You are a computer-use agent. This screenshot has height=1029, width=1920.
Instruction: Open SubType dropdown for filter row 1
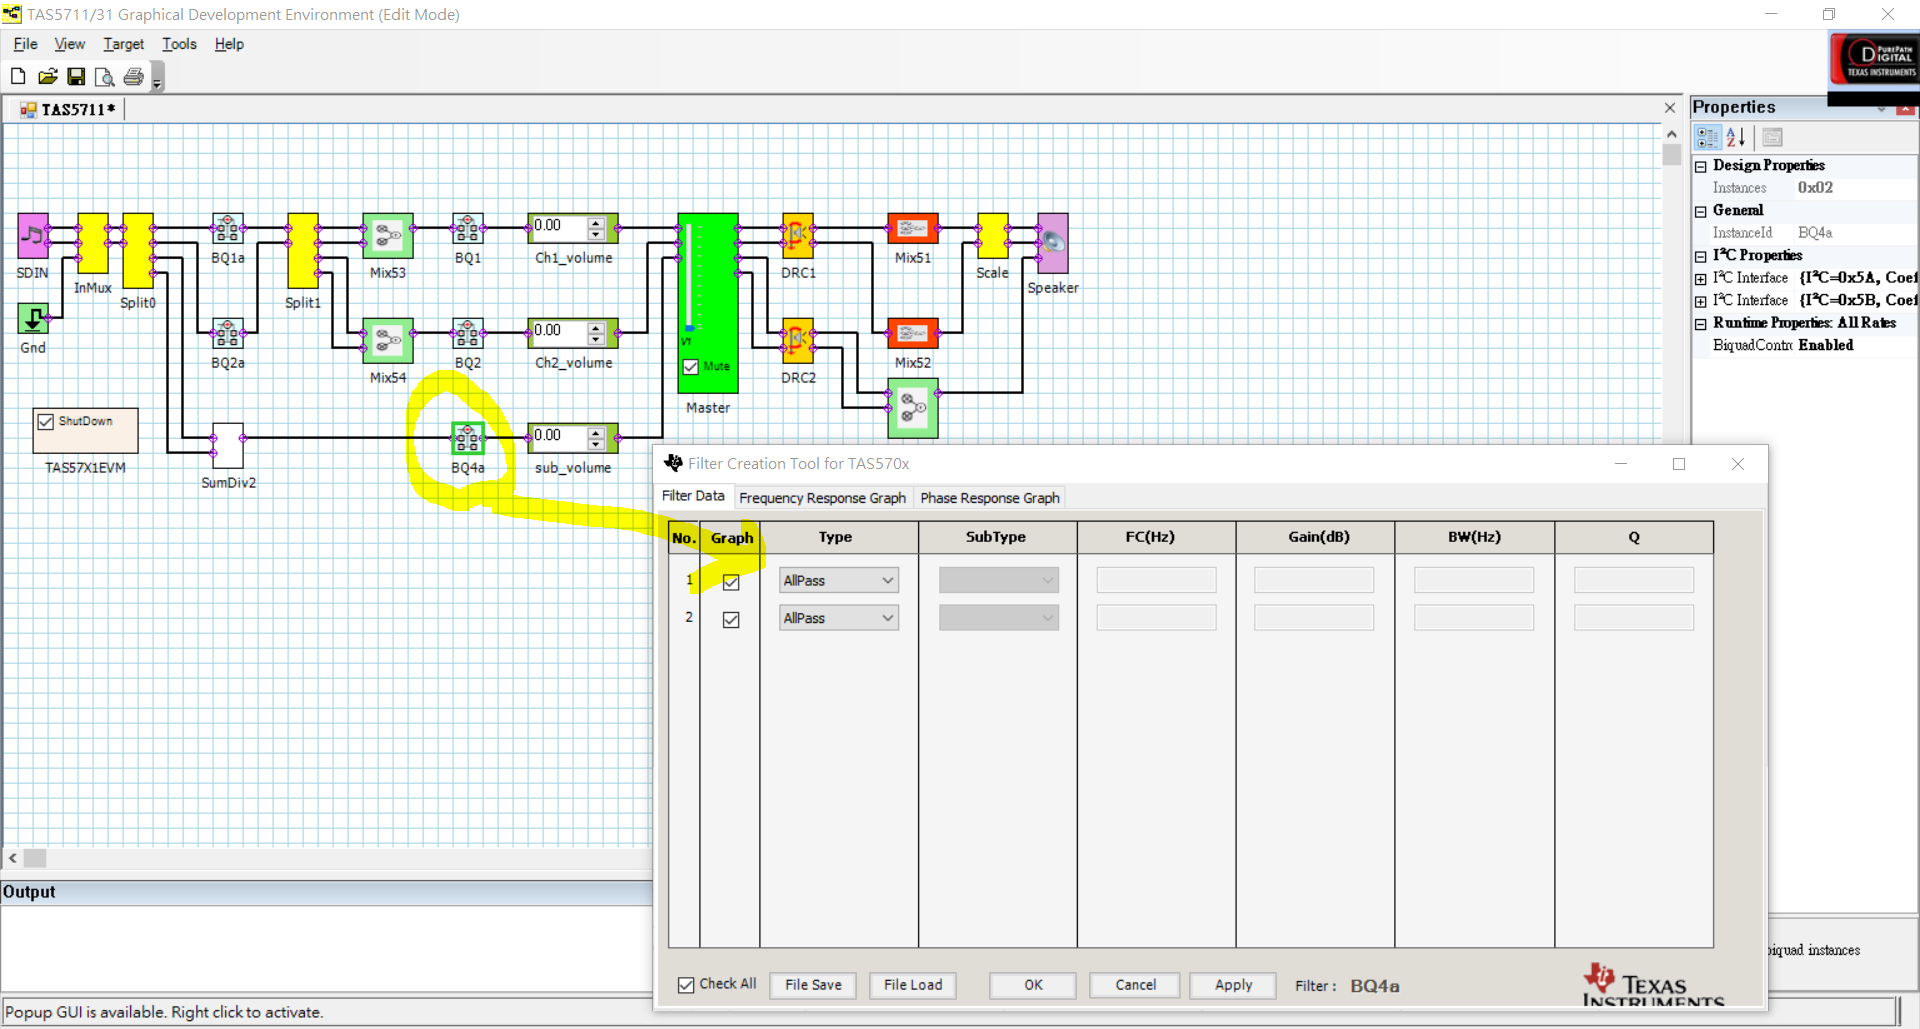pyautogui.click(x=998, y=581)
